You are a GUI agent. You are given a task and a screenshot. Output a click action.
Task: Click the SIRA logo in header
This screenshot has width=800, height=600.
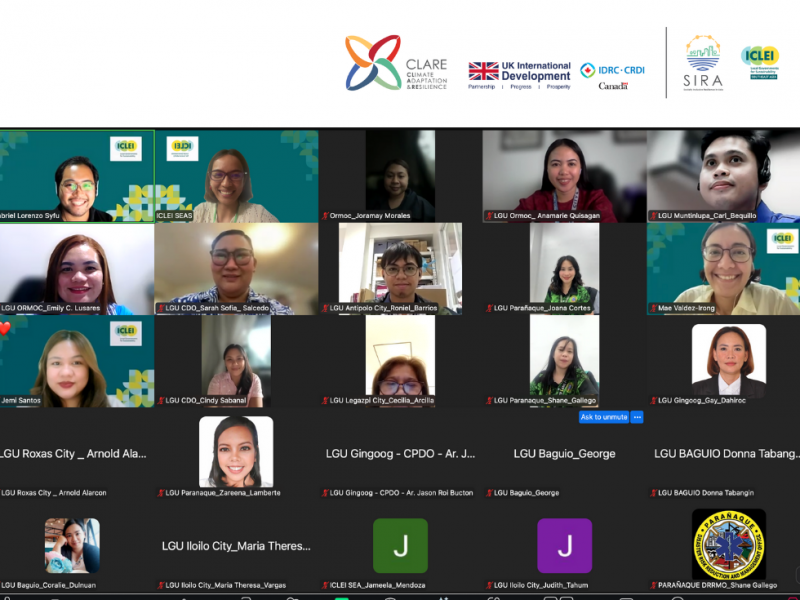click(x=702, y=64)
